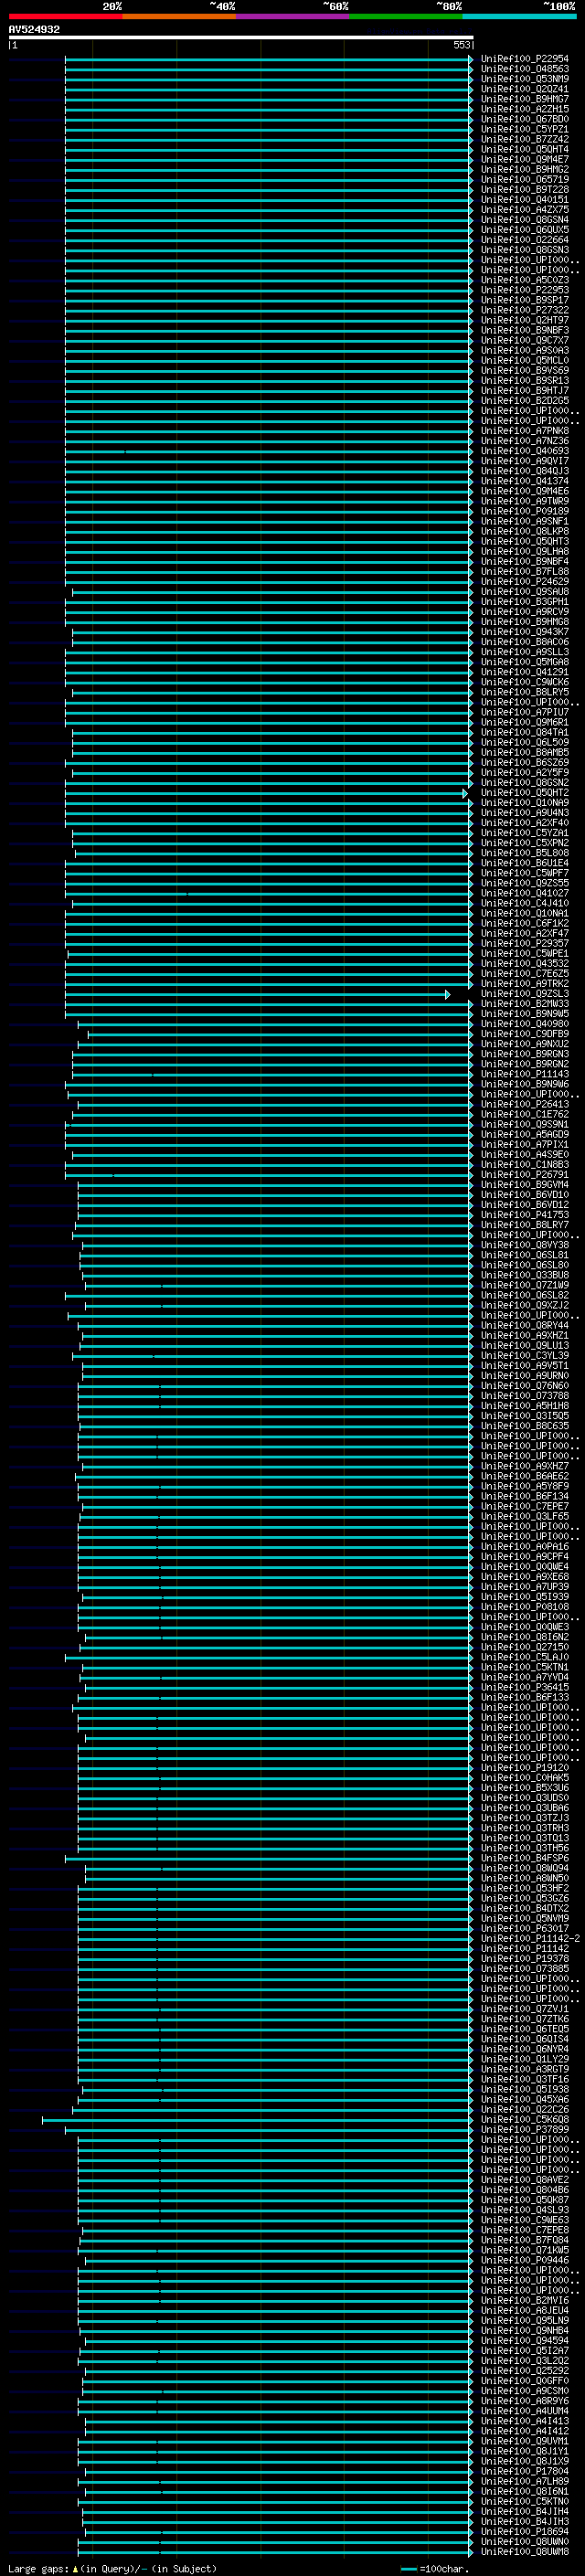Screen dimensions: 585x2576
Task: Click the query end position 553
Action: click(x=462, y=45)
